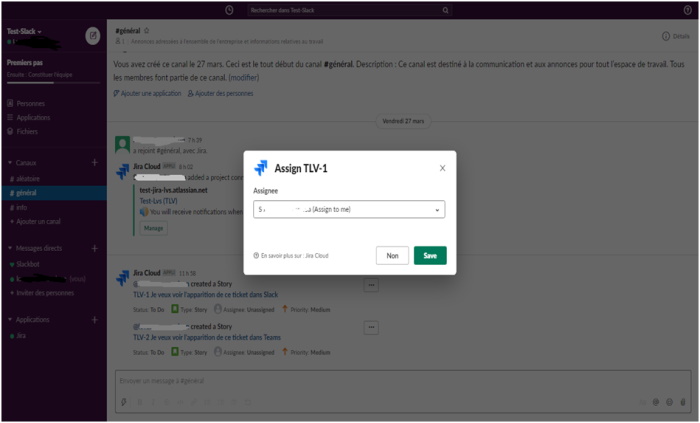
Task: Click the Jira logo in Assign dialog header
Action: (x=261, y=168)
